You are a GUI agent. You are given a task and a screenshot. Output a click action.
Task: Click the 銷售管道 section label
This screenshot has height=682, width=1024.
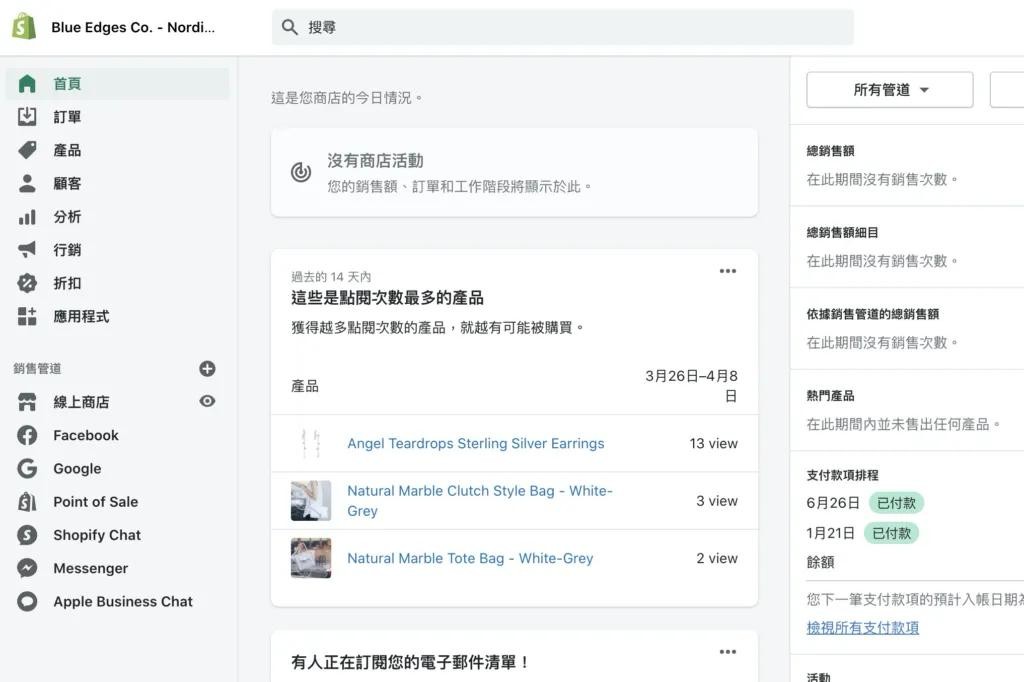point(37,368)
